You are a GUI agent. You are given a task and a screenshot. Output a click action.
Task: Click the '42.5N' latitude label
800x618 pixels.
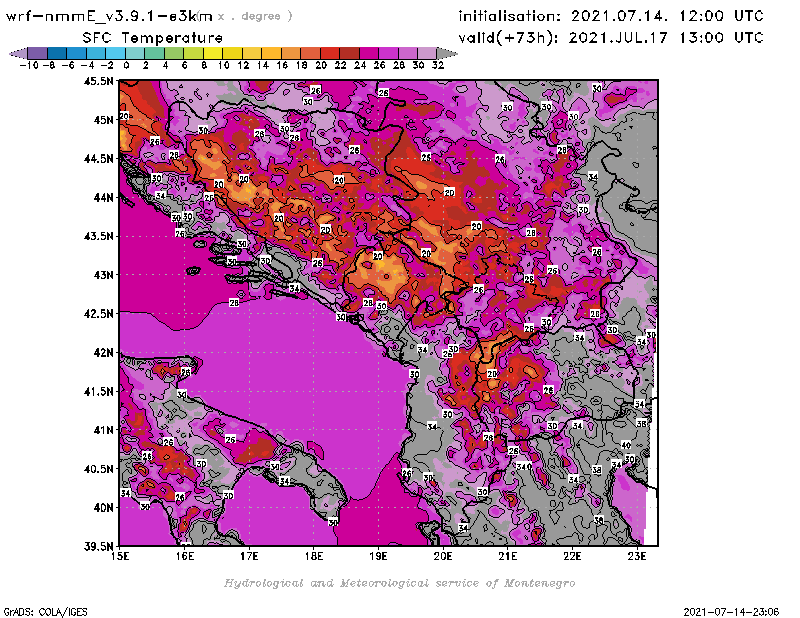tap(98, 313)
